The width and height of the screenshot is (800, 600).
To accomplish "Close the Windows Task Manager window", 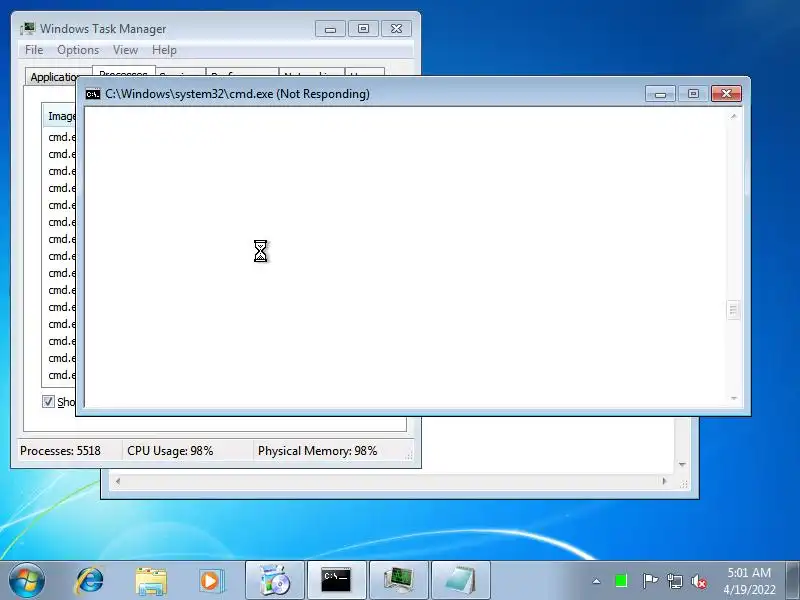I will 396,29.
